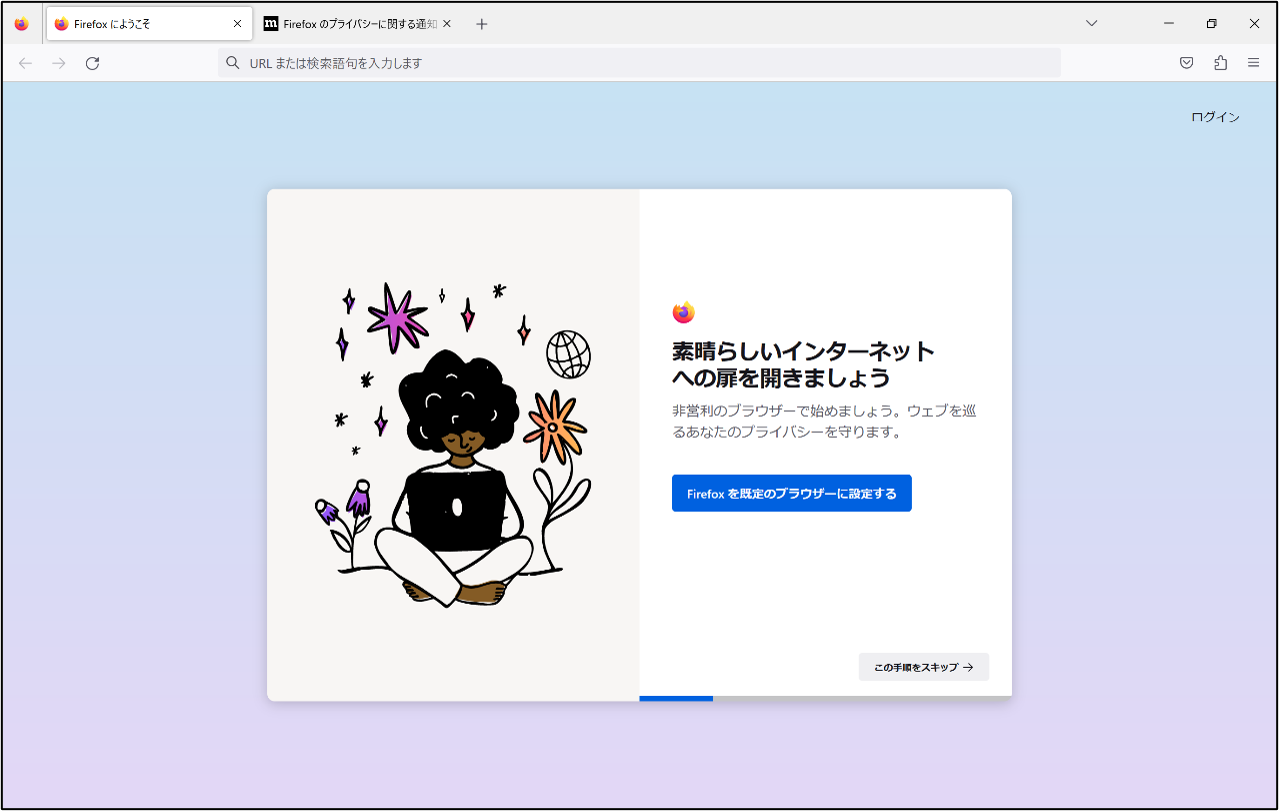
Task: Restore down the Firefox window
Action: click(x=1211, y=23)
